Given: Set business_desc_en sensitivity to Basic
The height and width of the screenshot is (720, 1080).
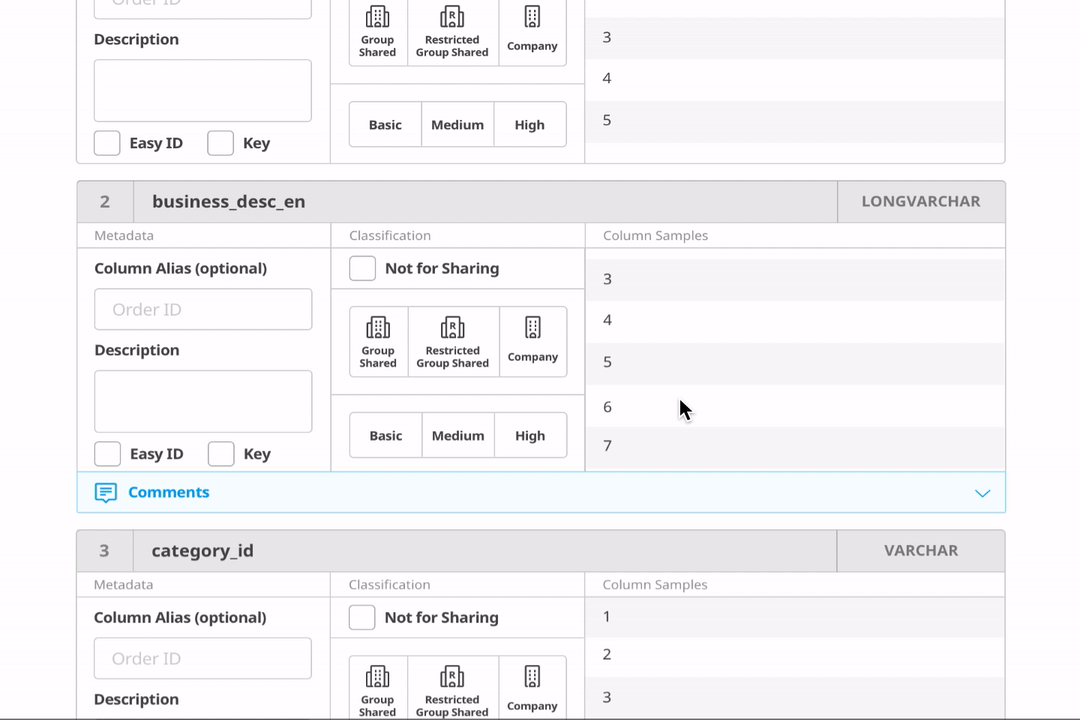Looking at the screenshot, I should point(386,435).
